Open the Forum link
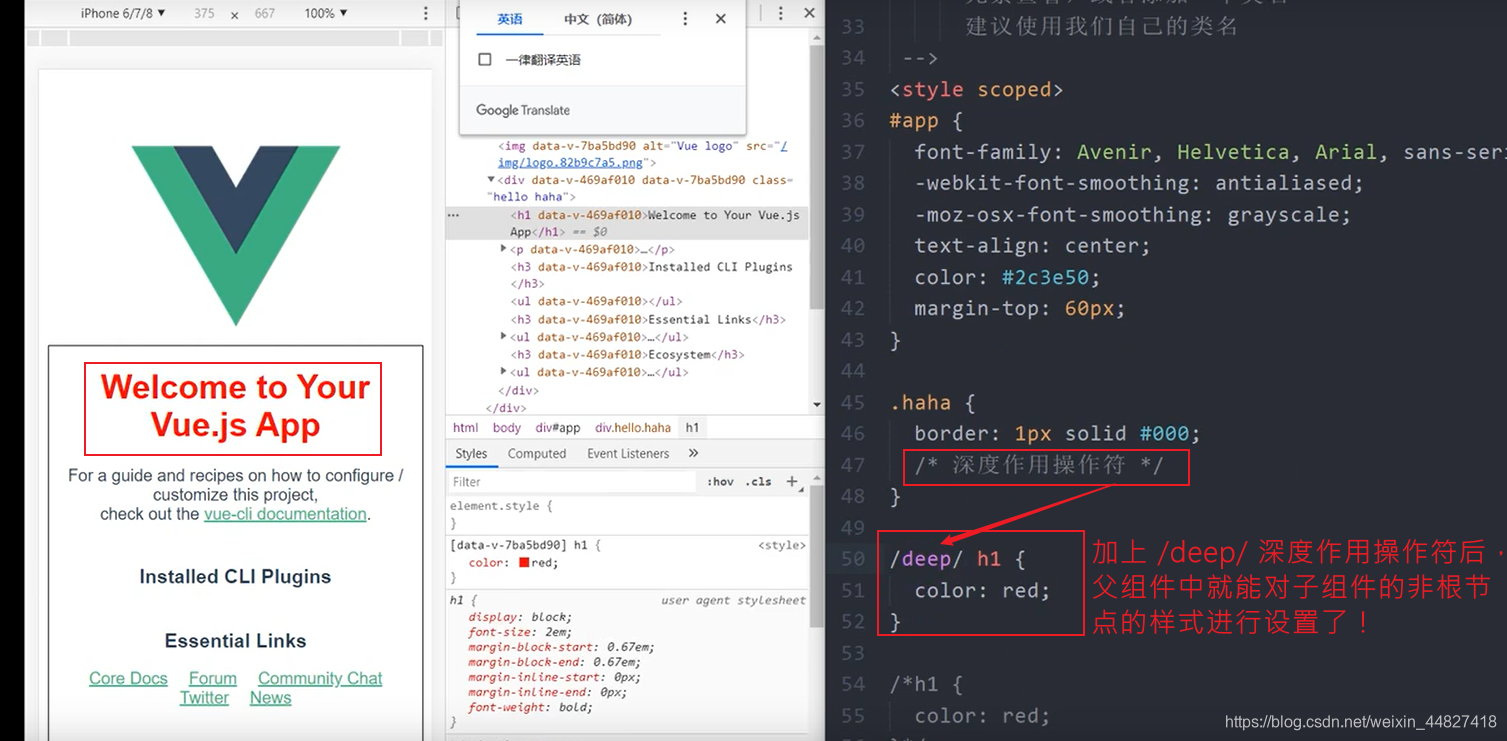This screenshot has width=1507, height=741. [213, 678]
